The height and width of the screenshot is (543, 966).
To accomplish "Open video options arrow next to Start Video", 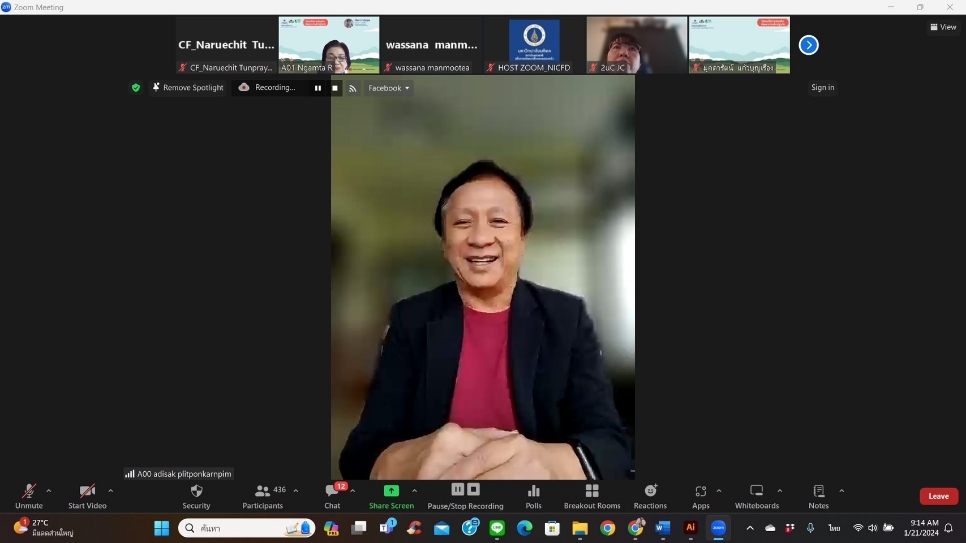I will pos(110,491).
